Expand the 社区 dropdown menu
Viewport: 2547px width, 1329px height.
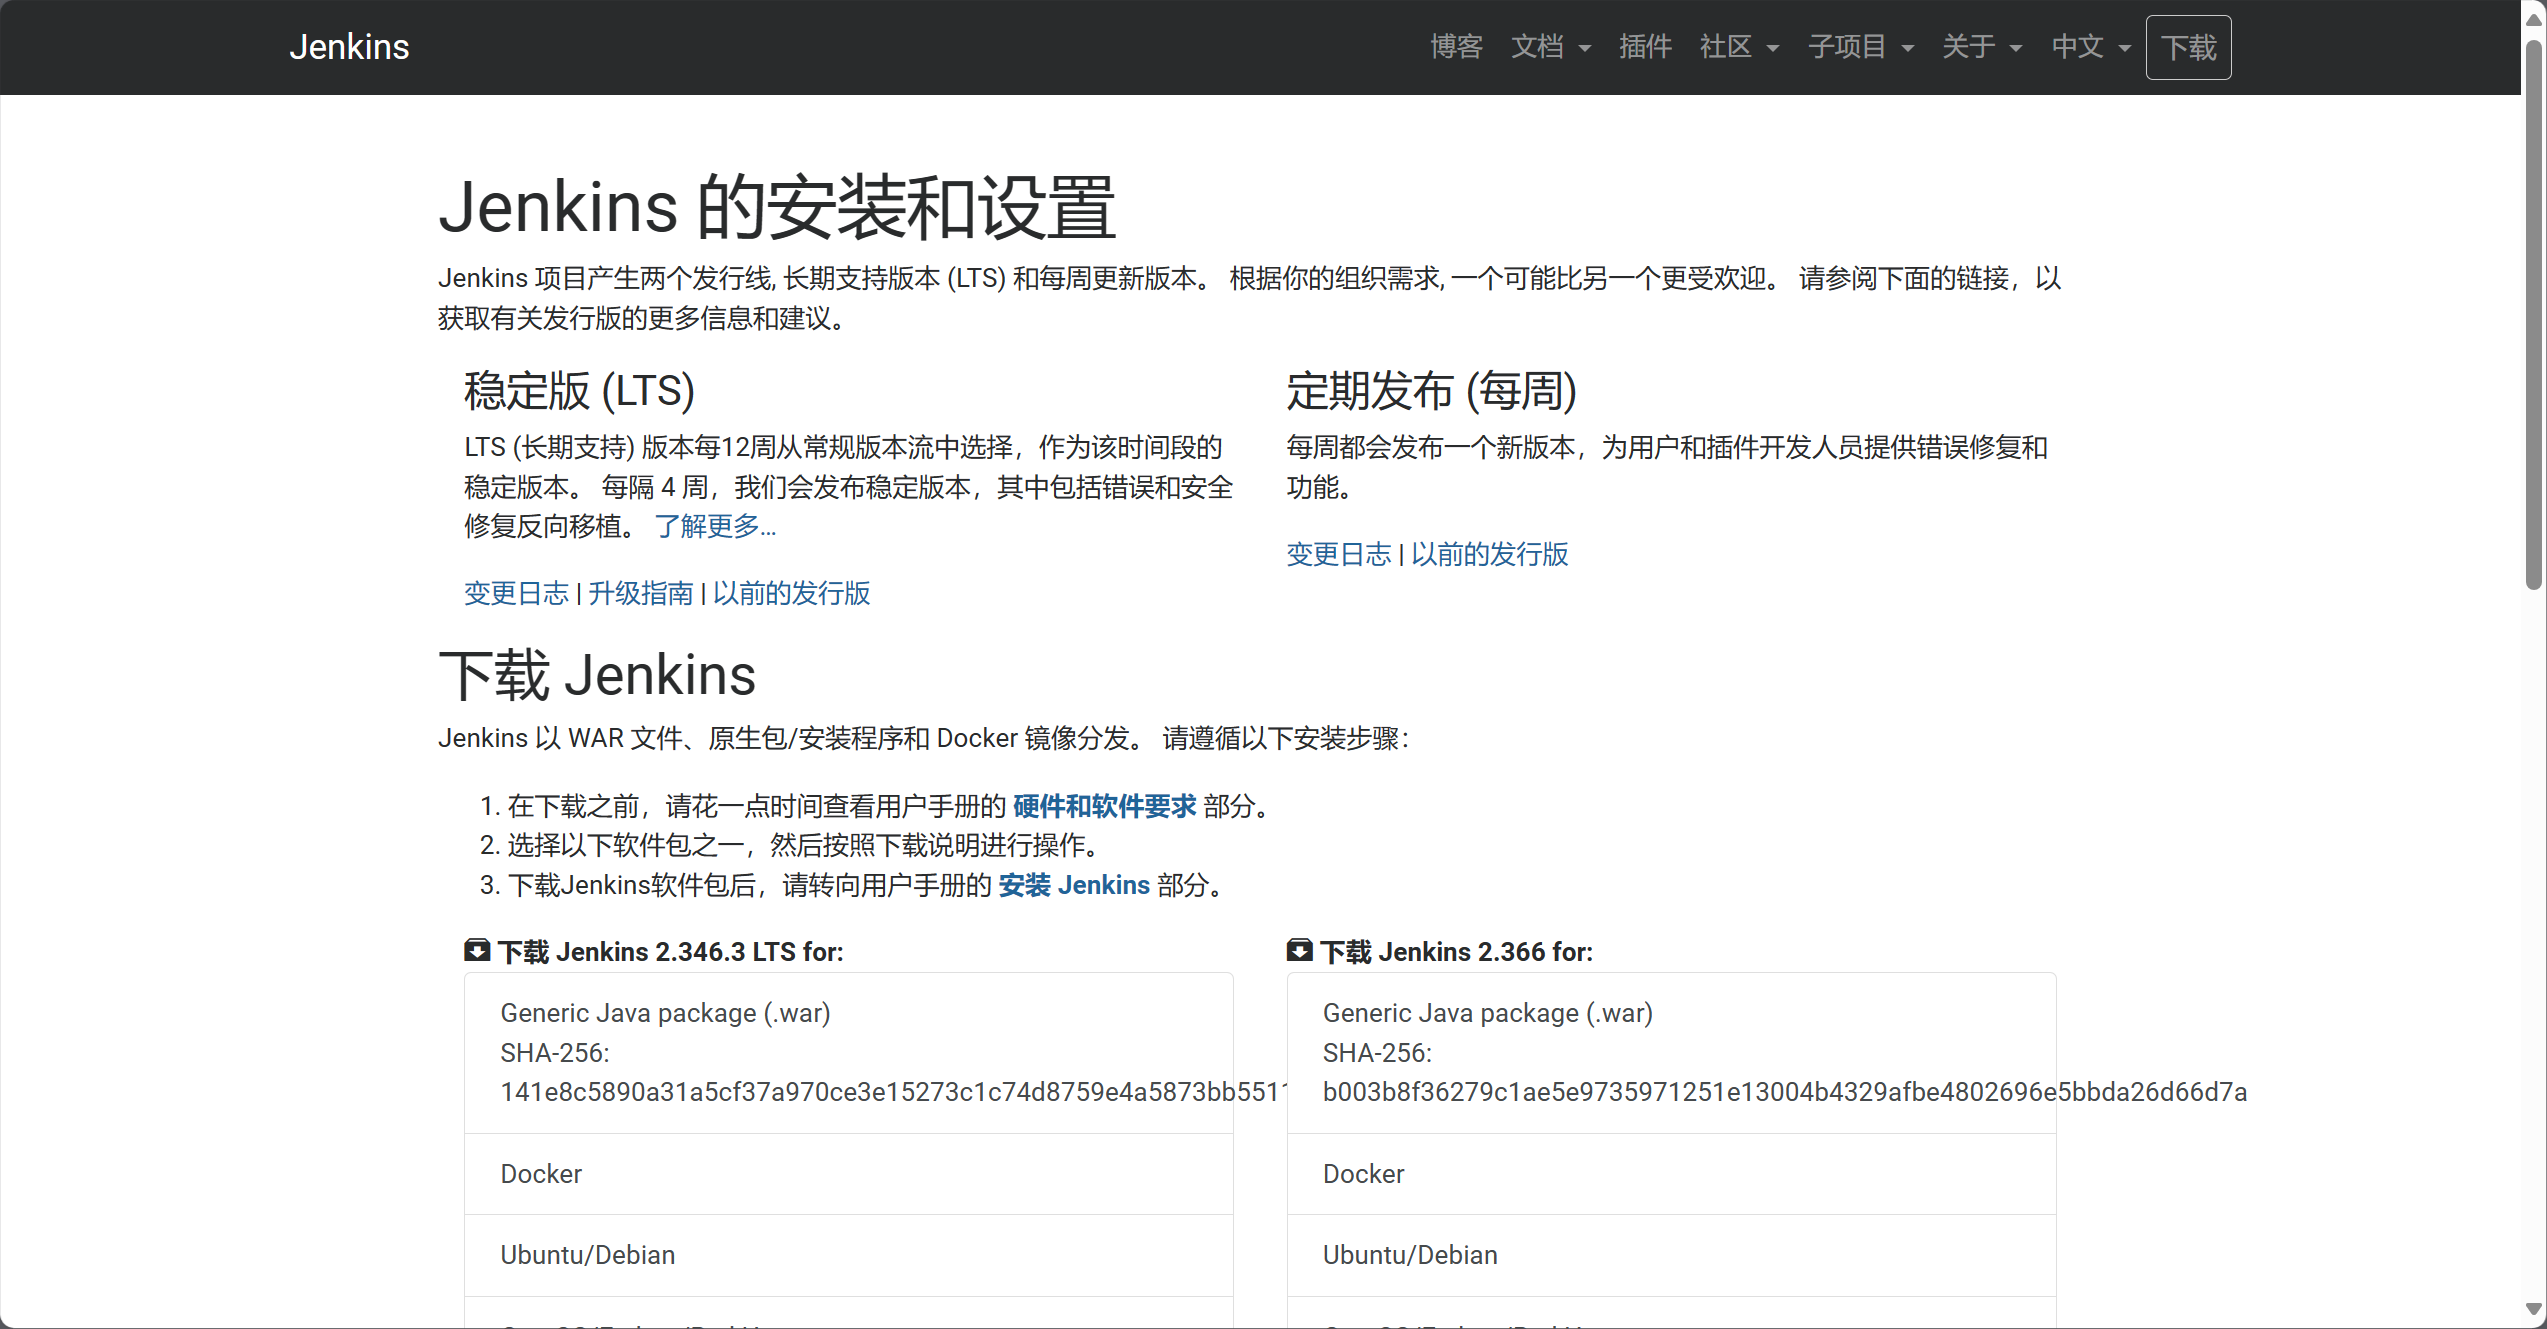[x=1739, y=47]
